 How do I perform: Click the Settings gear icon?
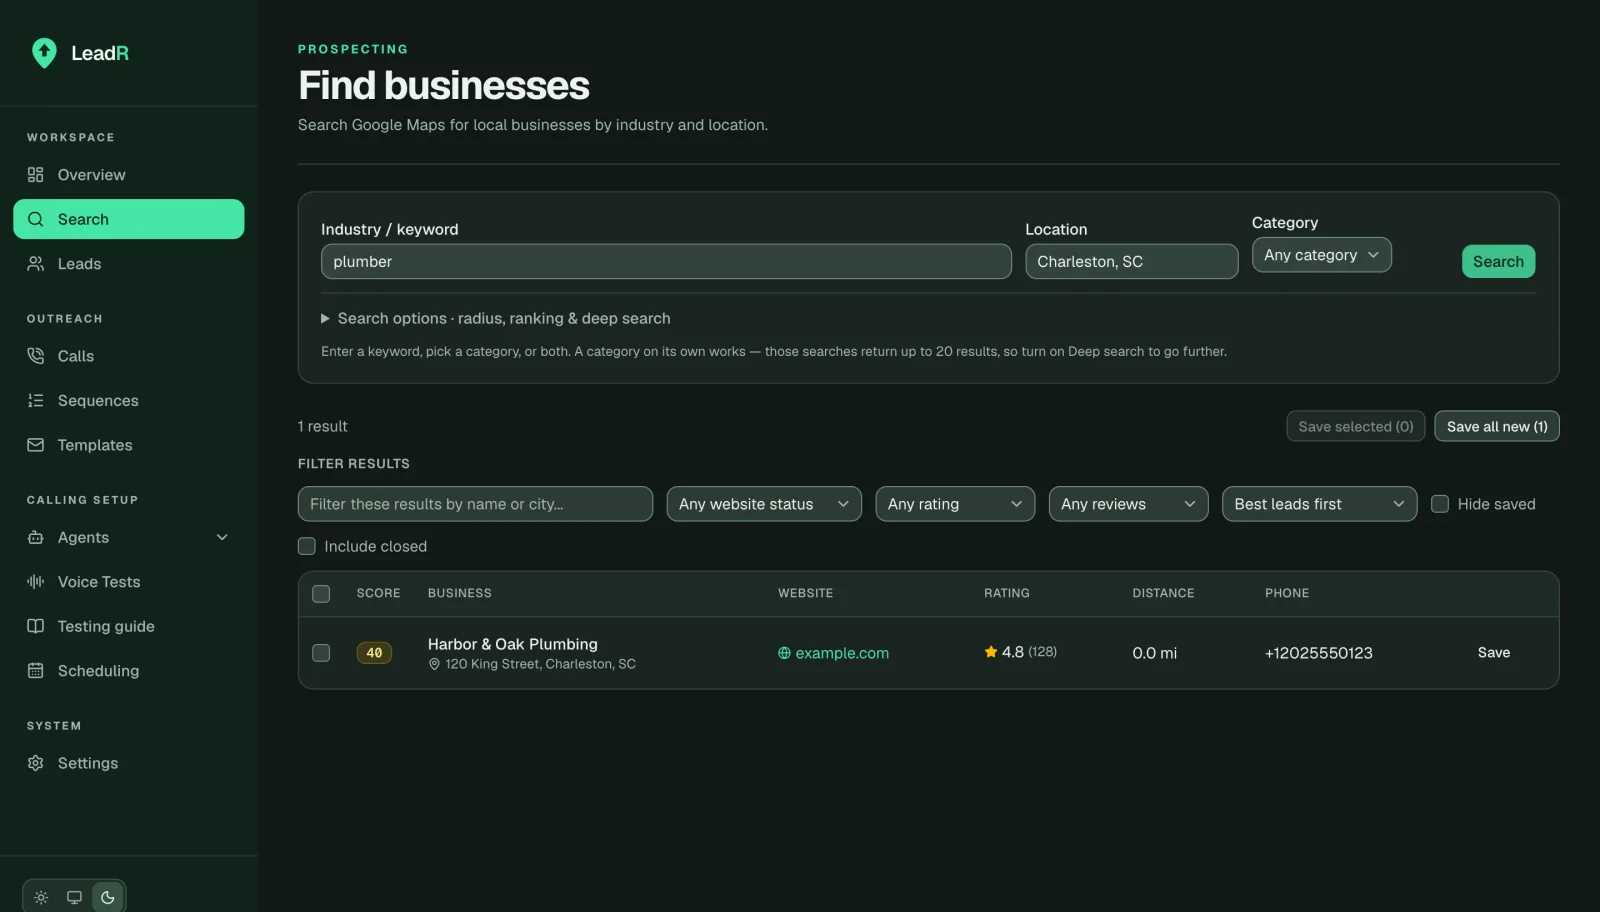[x=36, y=763]
